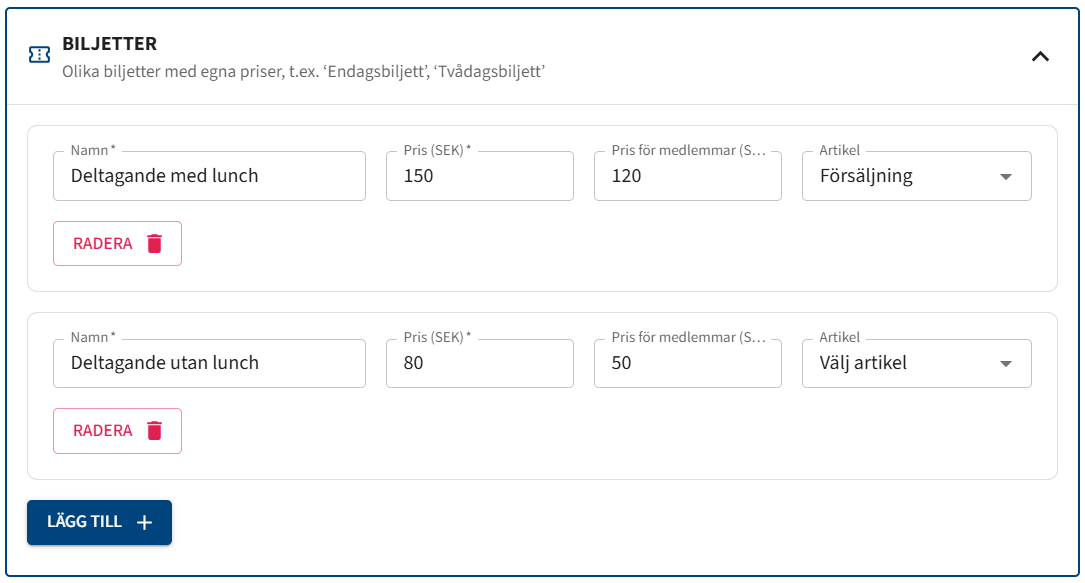Click member price field showing 50
Viewport: 1085px width, 583px height.
tap(688, 363)
